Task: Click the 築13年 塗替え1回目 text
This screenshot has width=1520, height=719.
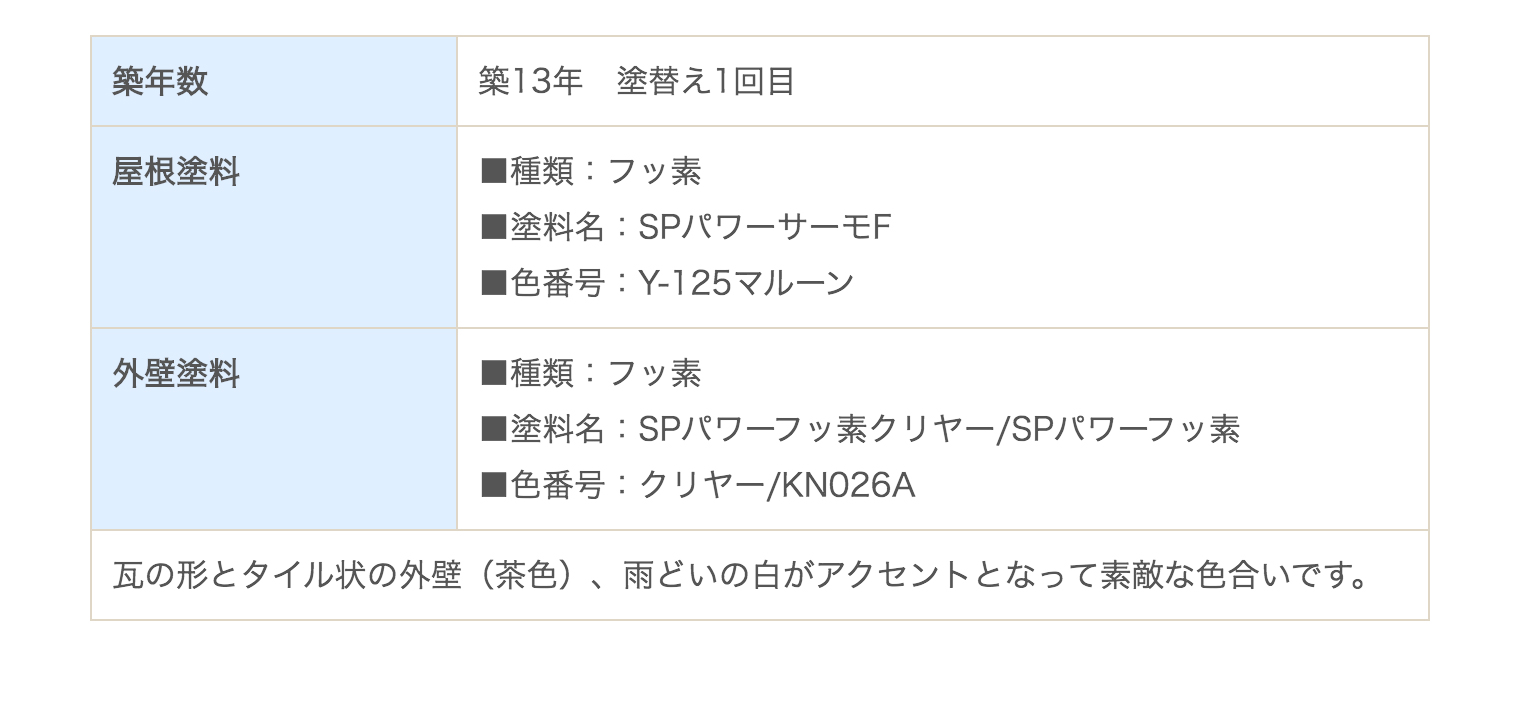Action: pos(636,81)
